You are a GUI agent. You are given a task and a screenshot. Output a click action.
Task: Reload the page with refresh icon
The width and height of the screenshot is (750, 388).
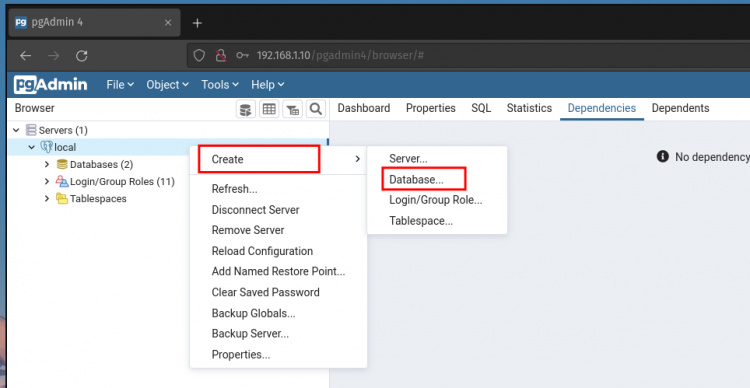click(82, 56)
